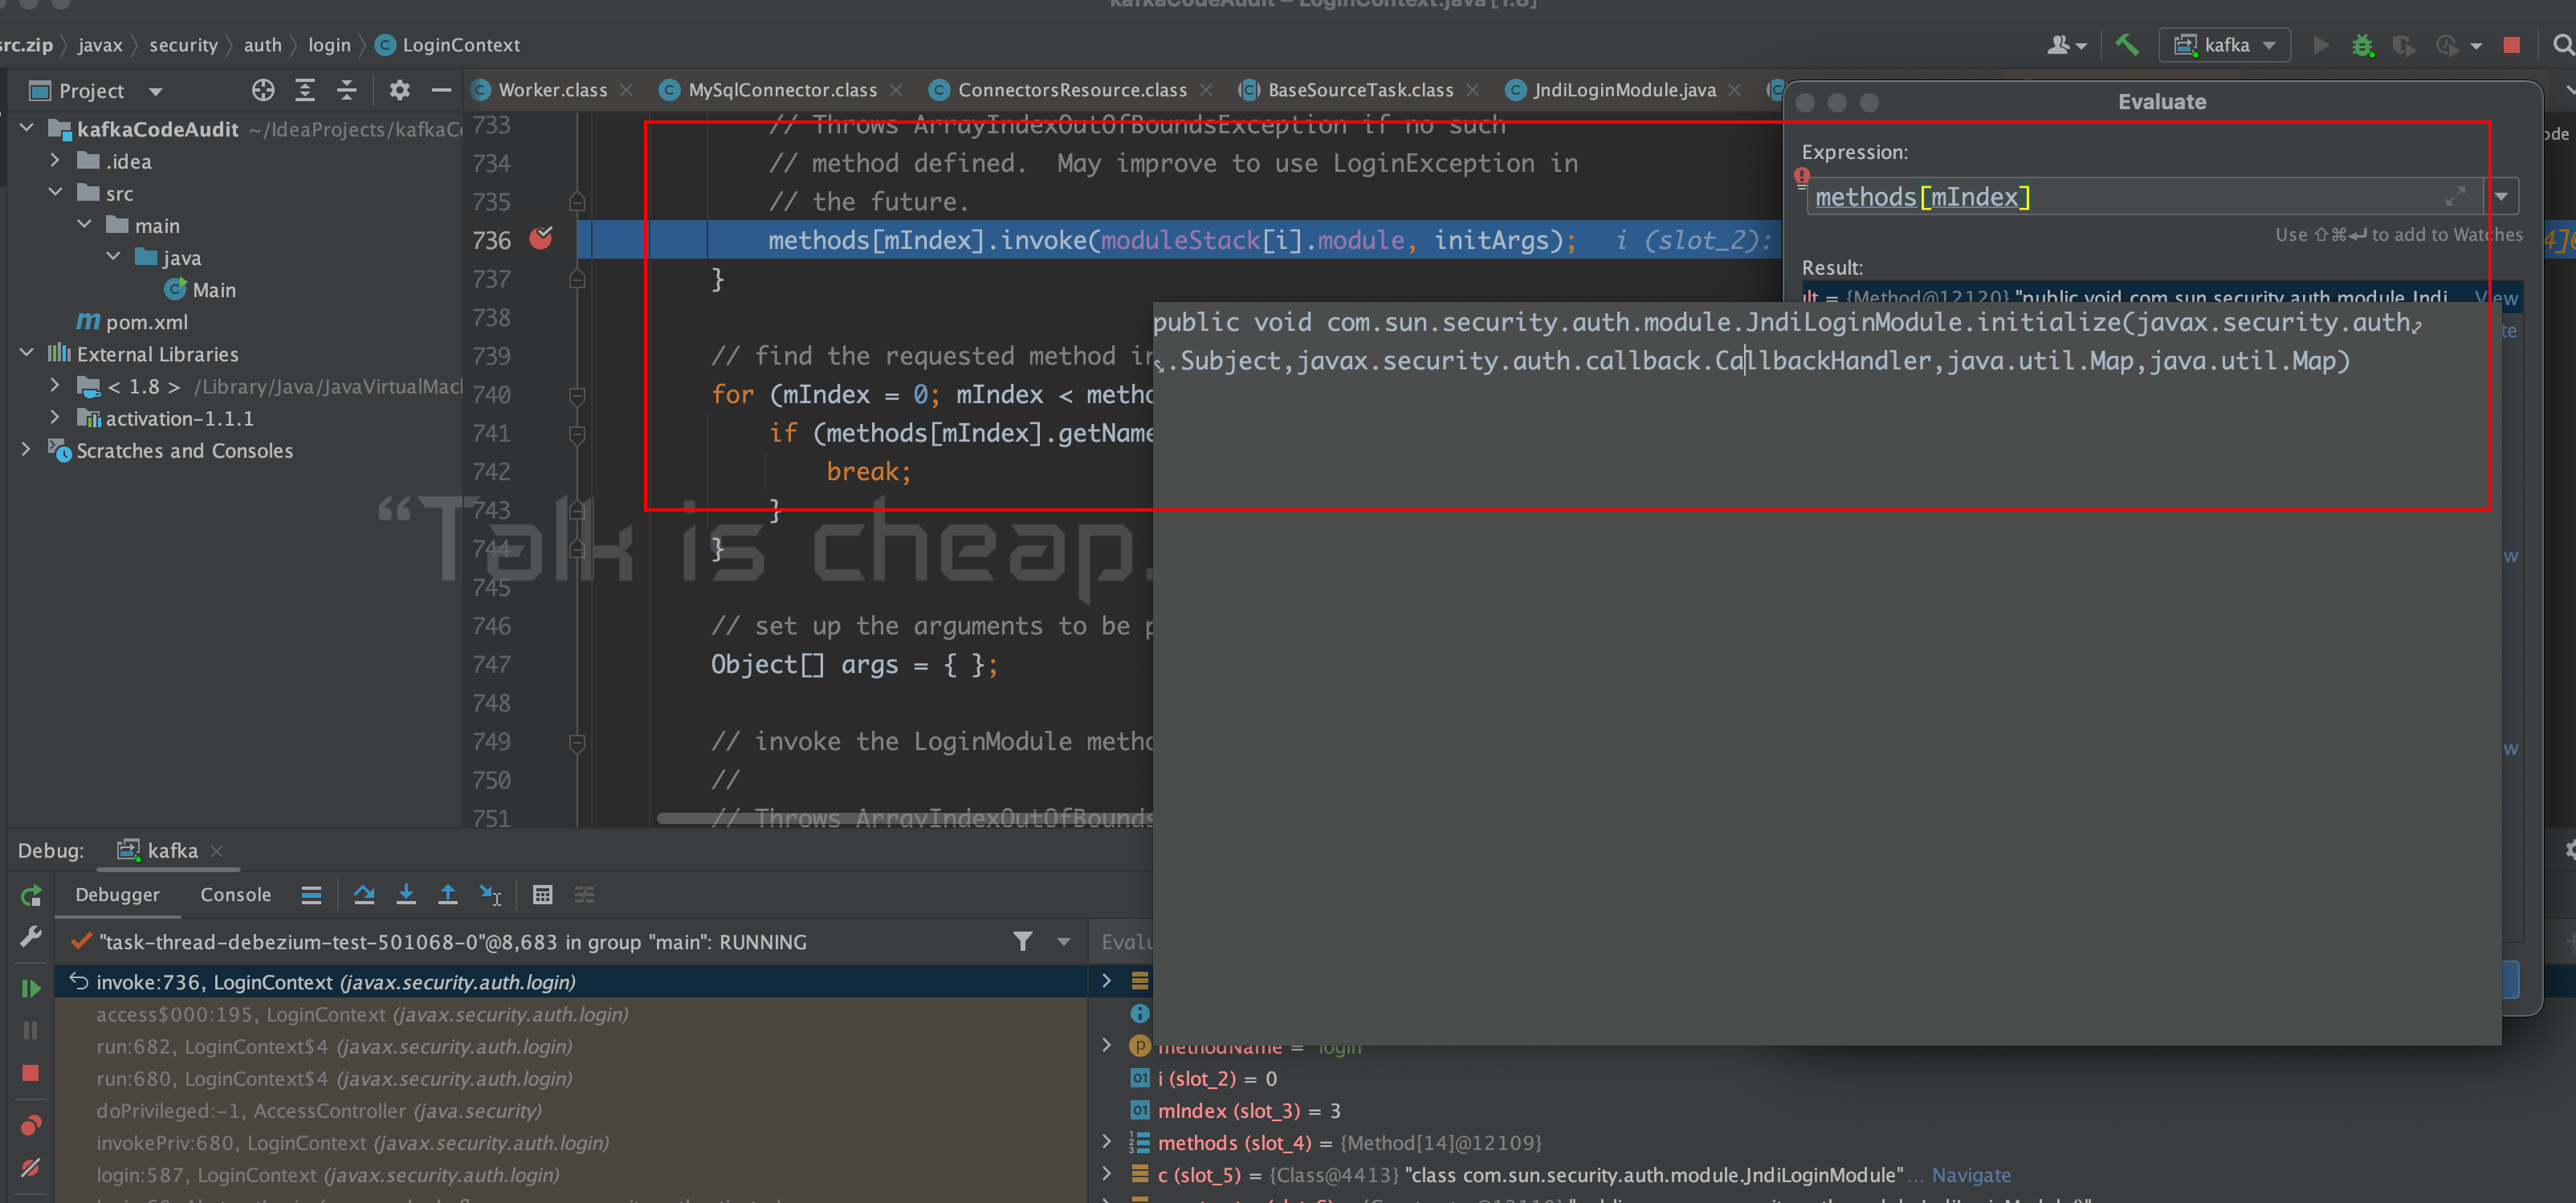The width and height of the screenshot is (2576, 1203).
Task: Click Rerun kafka debug icon
Action: coord(31,895)
